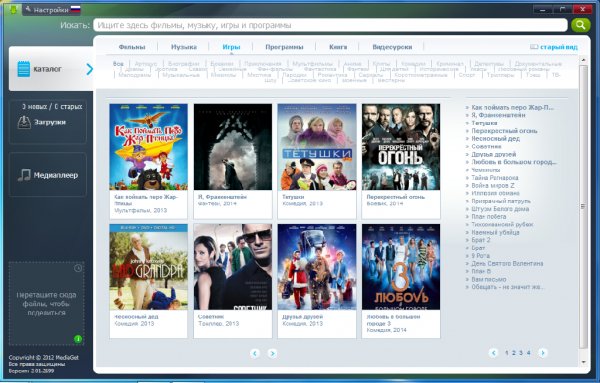Open the Тетушки movie poster
Image resolution: width=600 pixels, height=383 pixels.
(317, 147)
